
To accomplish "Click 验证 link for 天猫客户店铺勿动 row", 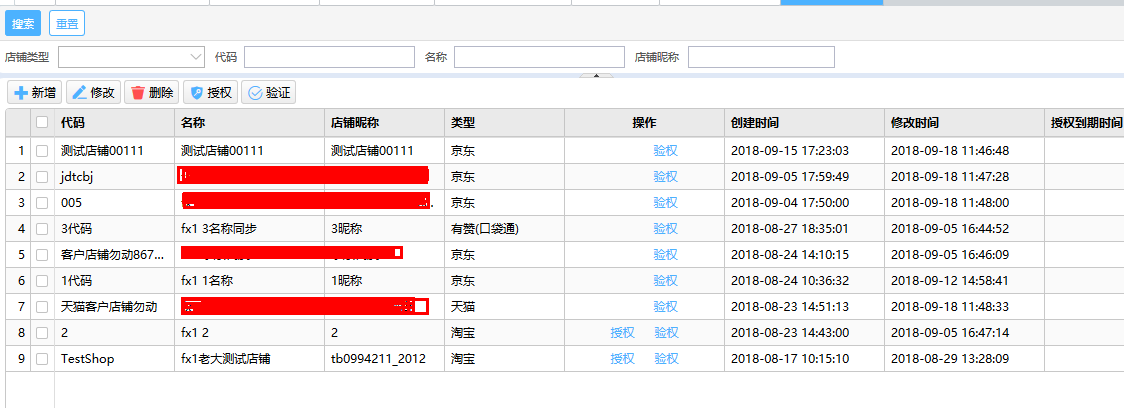I will click(x=665, y=307).
